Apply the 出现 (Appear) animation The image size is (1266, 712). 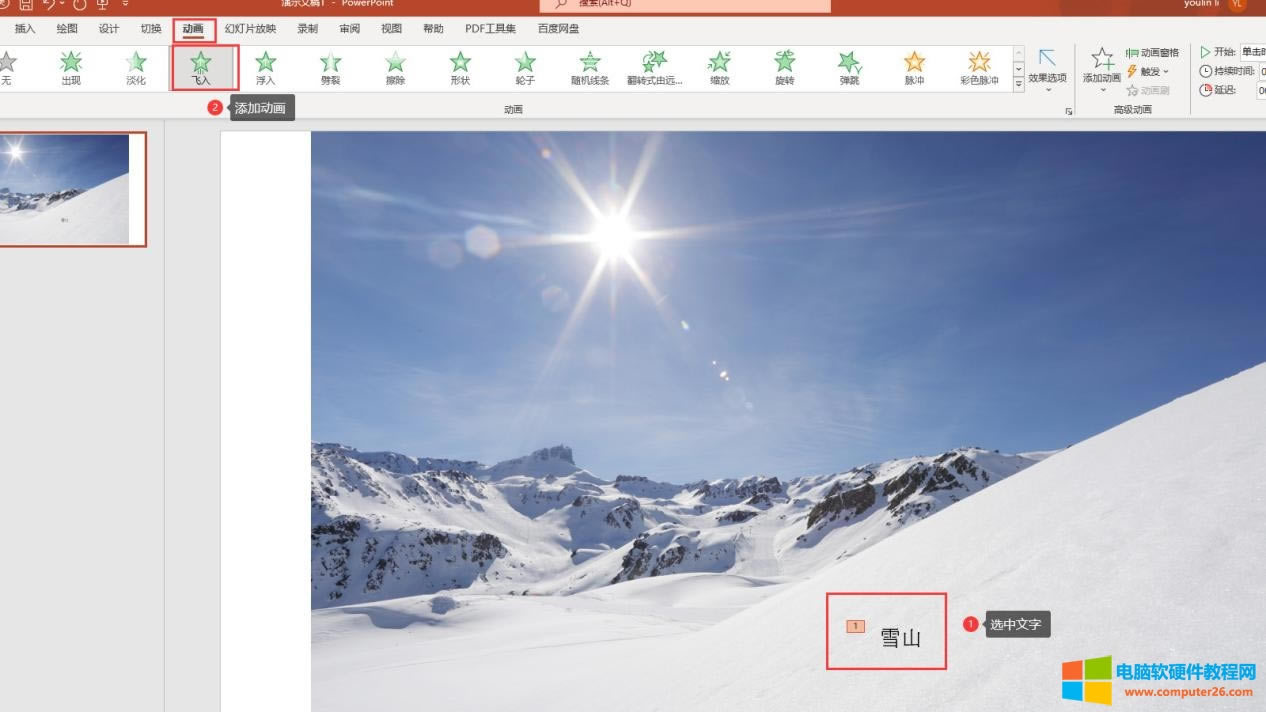point(71,68)
